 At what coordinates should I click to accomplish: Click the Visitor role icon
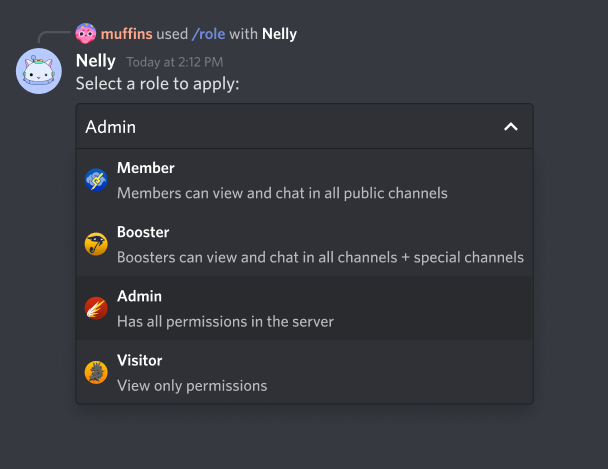pyautogui.click(x=96, y=372)
